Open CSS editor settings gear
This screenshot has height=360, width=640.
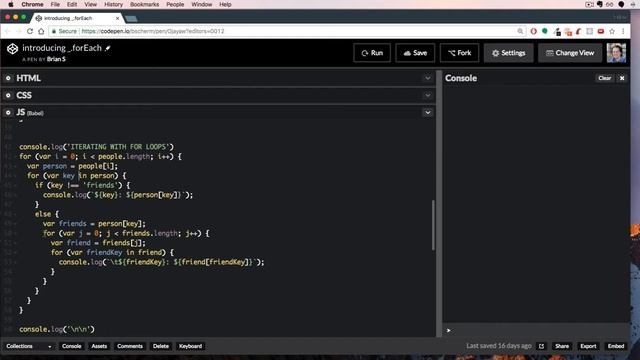8,95
